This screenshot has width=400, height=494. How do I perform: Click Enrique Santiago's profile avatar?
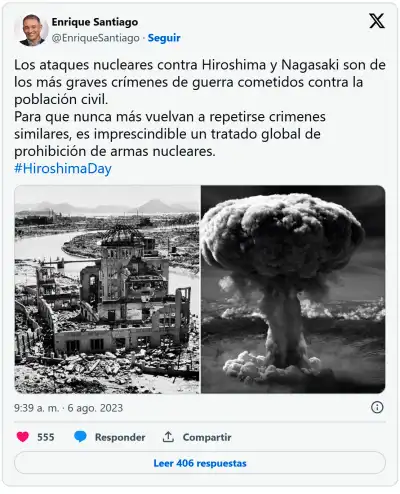tap(32, 30)
